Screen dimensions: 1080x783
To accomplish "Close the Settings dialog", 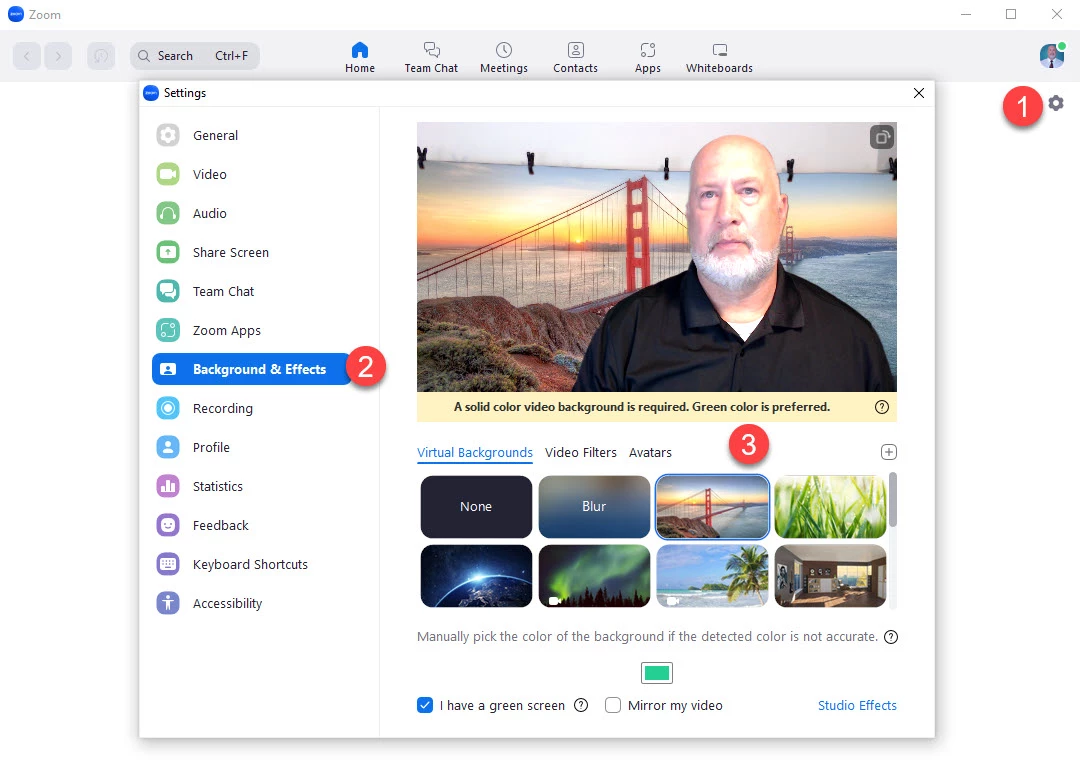I will (918, 93).
